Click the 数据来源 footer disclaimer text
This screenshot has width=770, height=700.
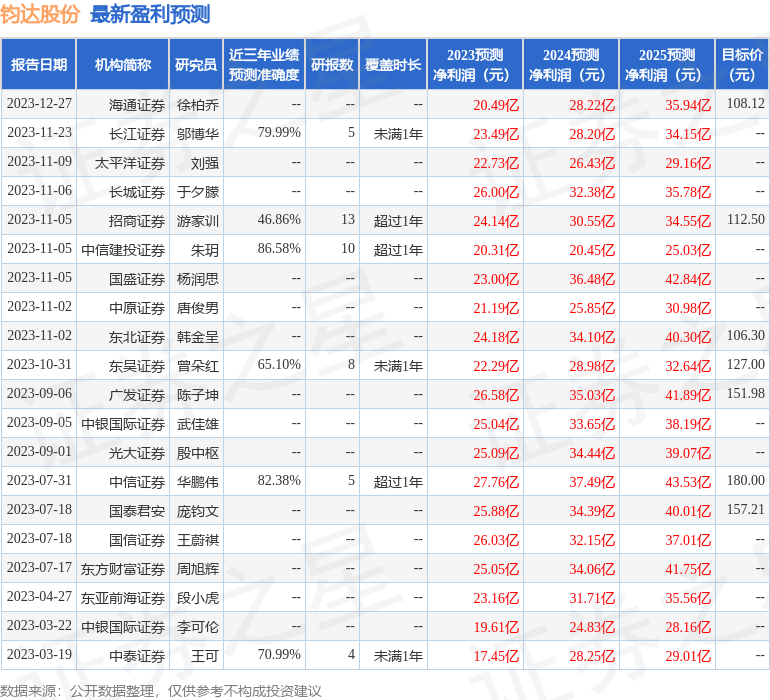click(x=161, y=691)
